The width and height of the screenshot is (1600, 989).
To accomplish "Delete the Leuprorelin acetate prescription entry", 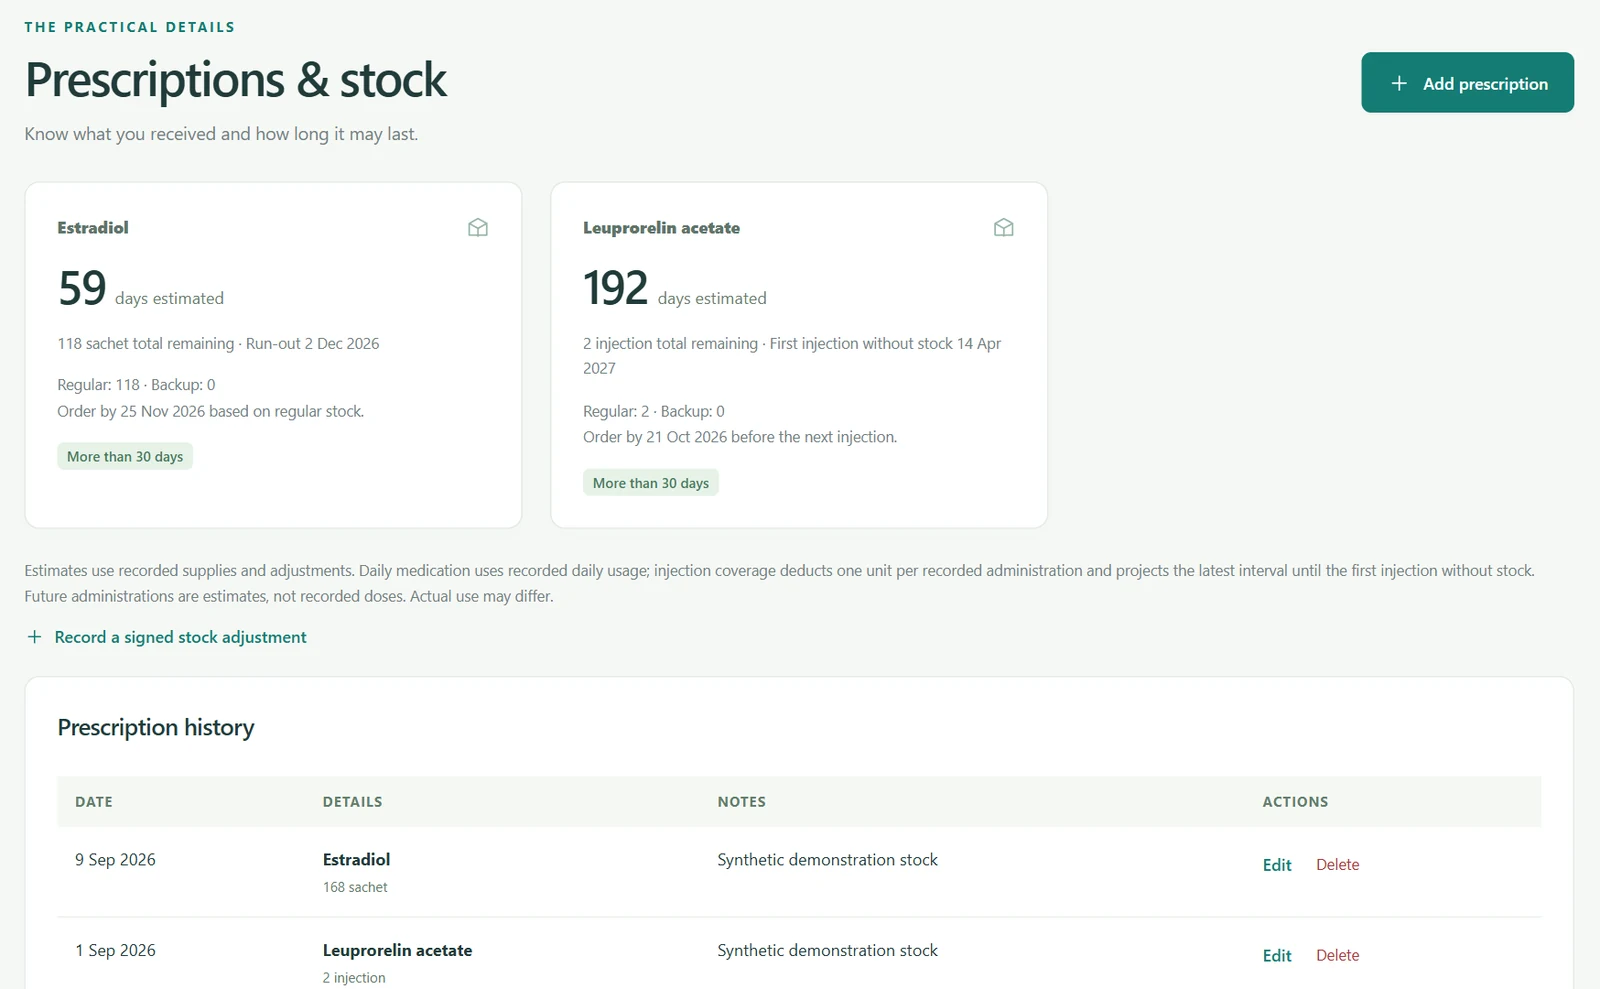I will pyautogui.click(x=1337, y=956).
